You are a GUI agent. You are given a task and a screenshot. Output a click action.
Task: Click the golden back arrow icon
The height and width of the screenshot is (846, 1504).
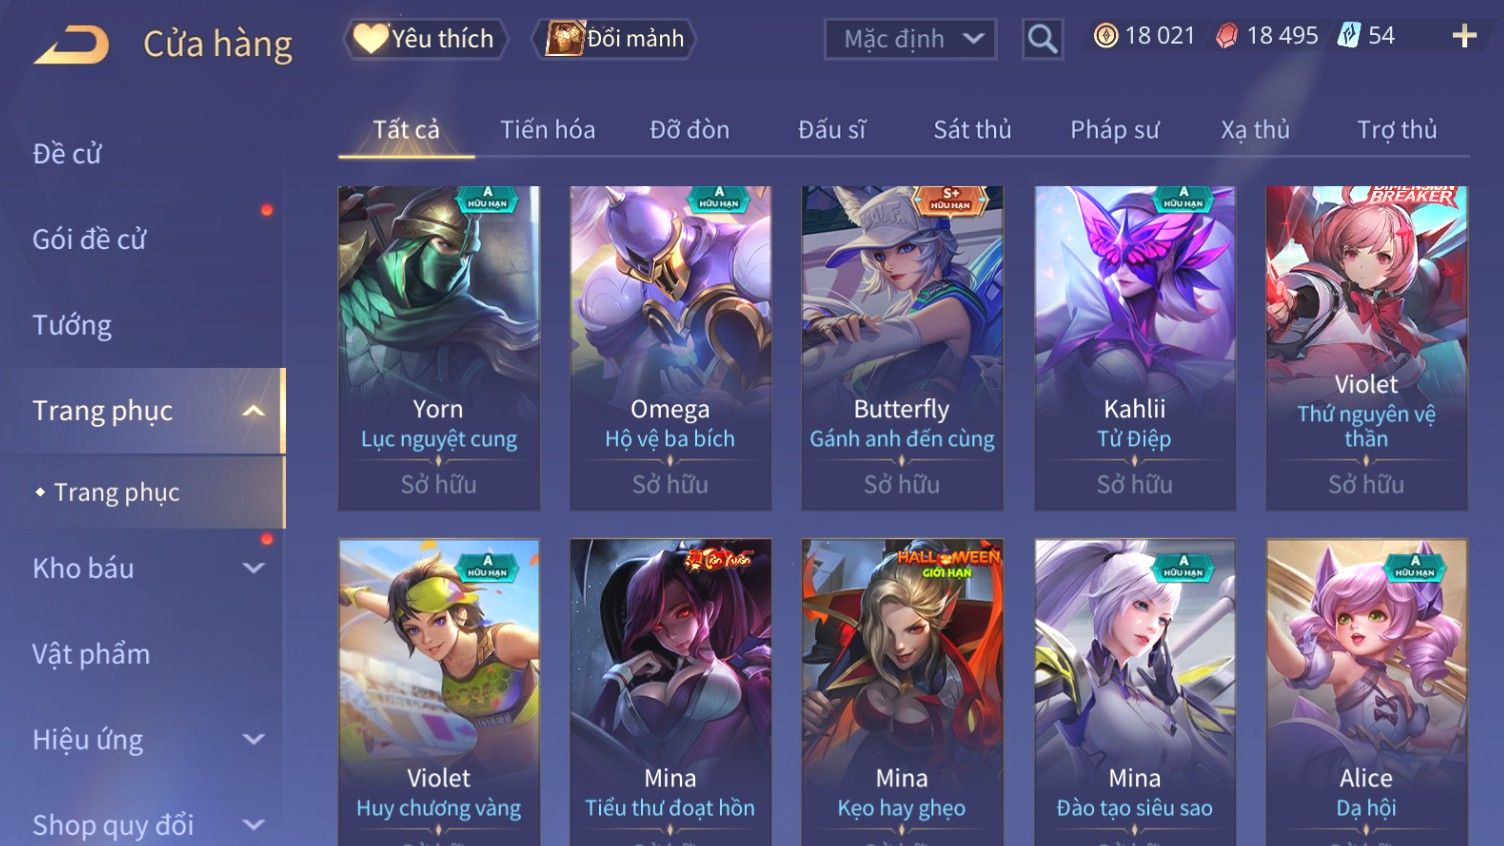click(71, 44)
